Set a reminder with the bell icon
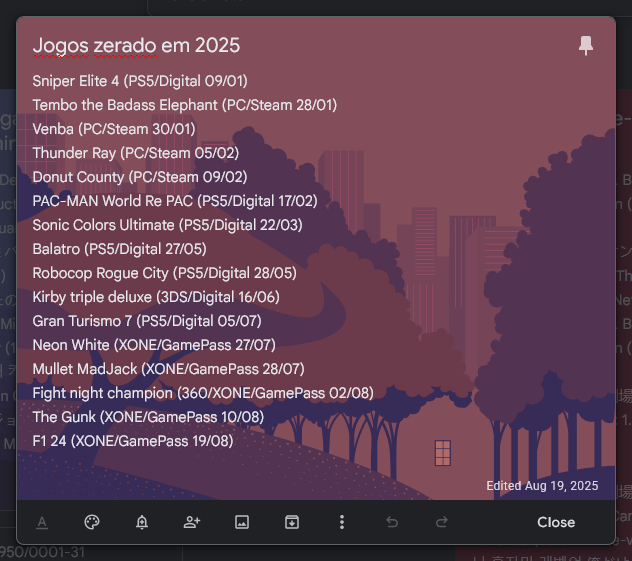Viewport: 632px width, 561px height. pos(142,522)
